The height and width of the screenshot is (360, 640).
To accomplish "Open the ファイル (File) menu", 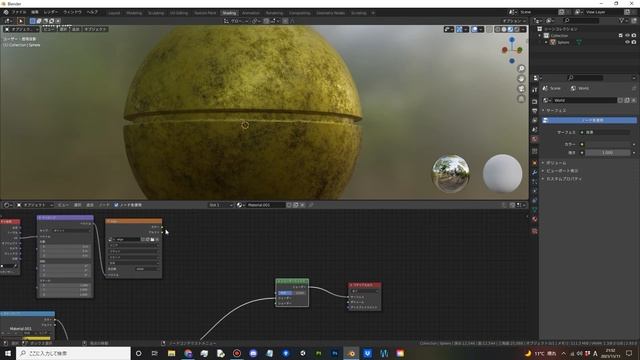I will [x=19, y=12].
